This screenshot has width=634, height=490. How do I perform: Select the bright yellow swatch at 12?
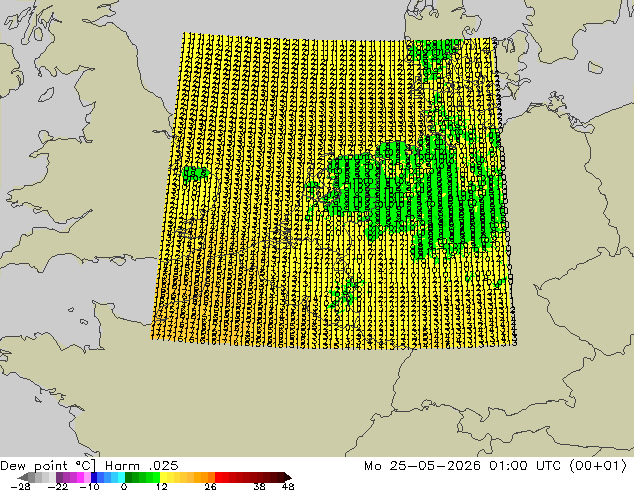[163, 477]
